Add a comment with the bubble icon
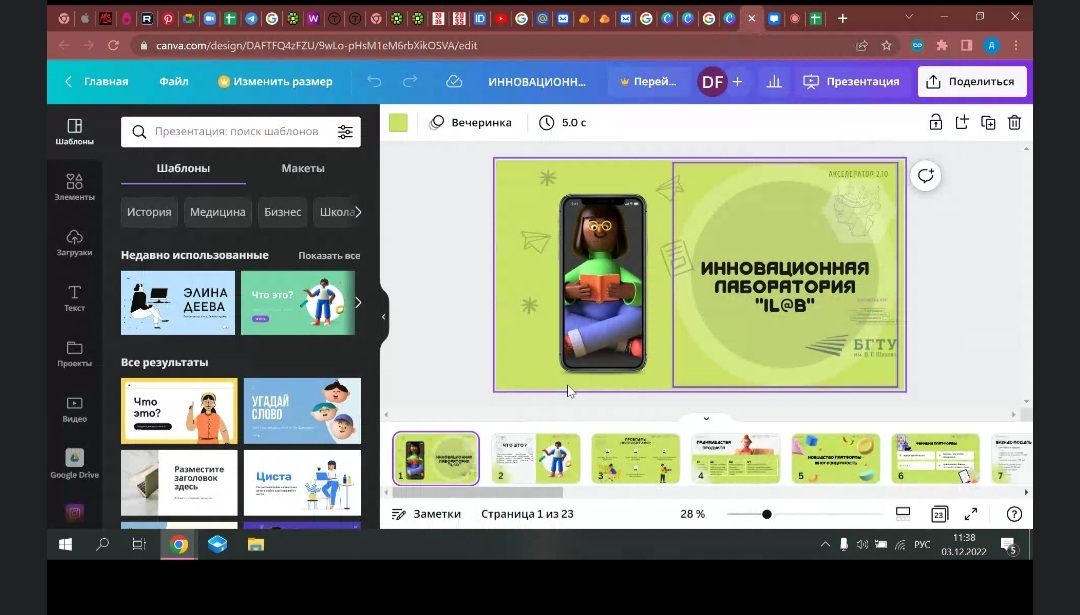Image resolution: width=1080 pixels, height=615 pixels. pyautogui.click(x=925, y=175)
